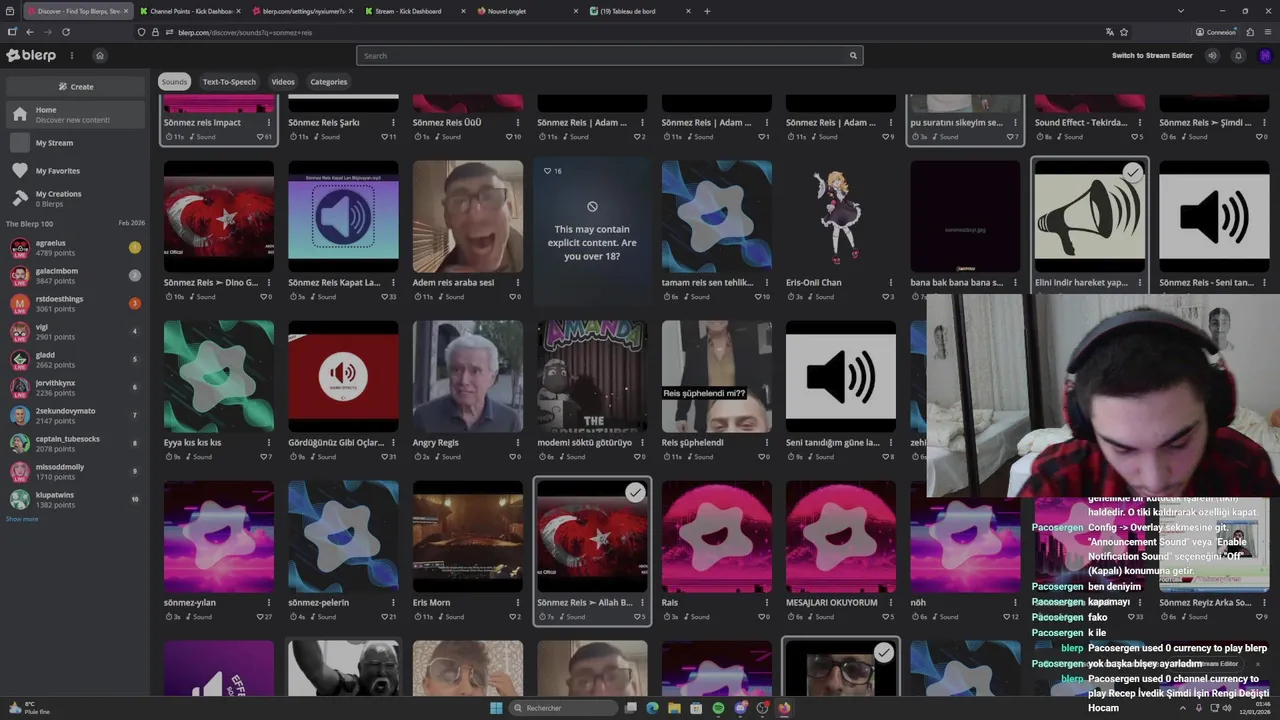Image resolution: width=1280 pixels, height=720 pixels.
Task: Open three-dot menu for Angry Regis
Action: [518, 443]
